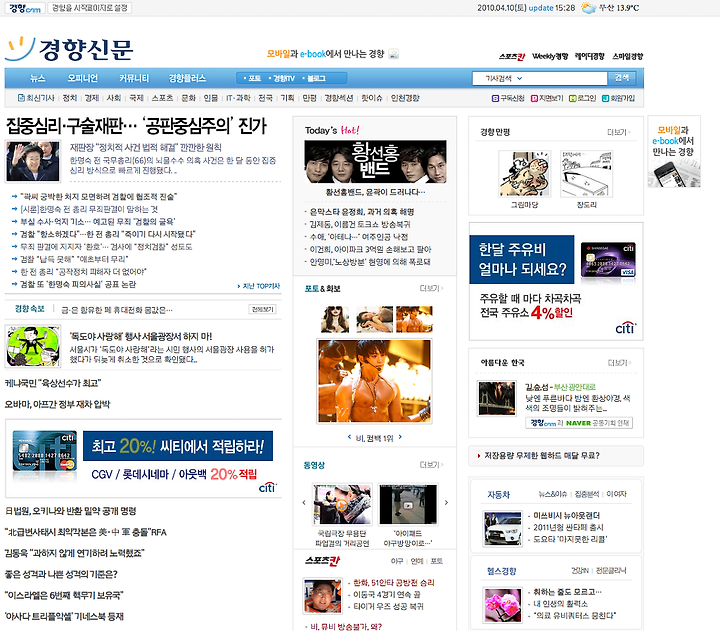Image resolution: width=720 pixels, height=631 pixels.
Task: Click previous arrow beside 비, 컴백 1위
Action: (x=349, y=437)
